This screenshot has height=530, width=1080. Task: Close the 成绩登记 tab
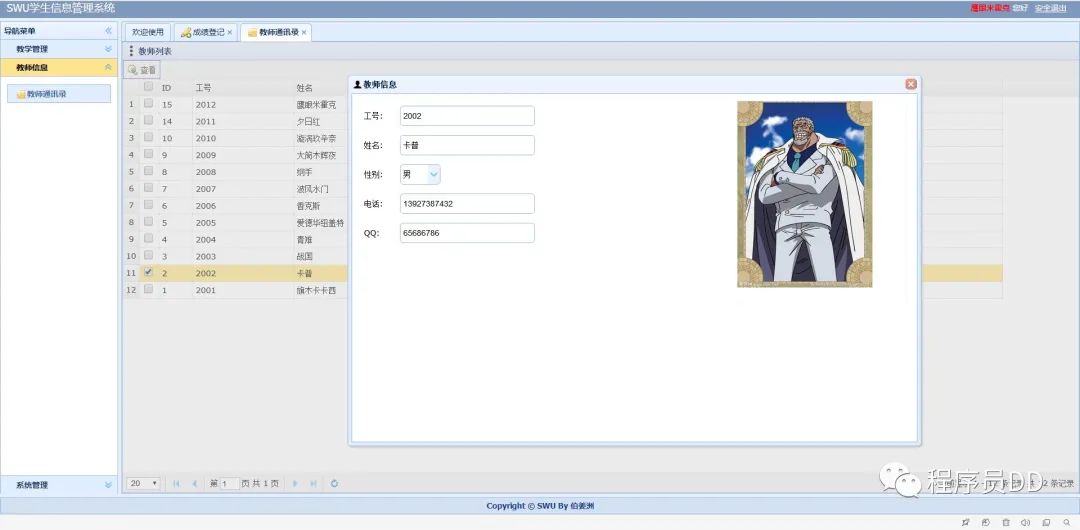tap(229, 32)
